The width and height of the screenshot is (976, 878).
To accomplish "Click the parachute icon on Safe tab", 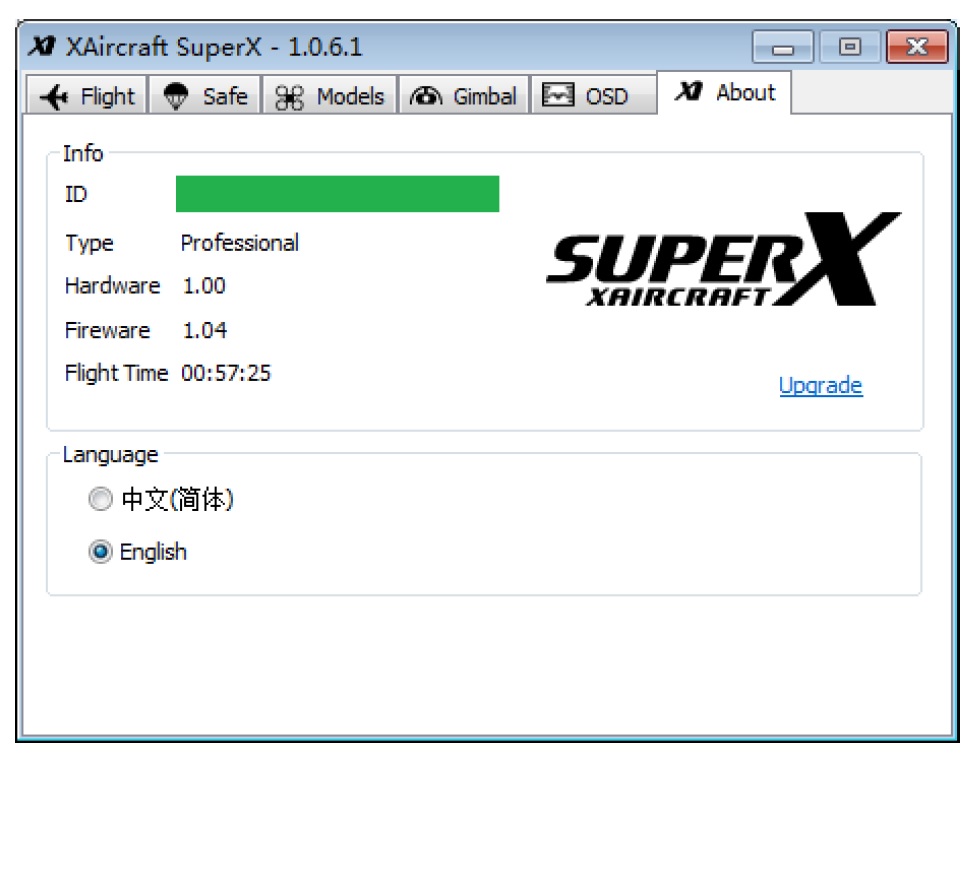I will pyautogui.click(x=176, y=97).
